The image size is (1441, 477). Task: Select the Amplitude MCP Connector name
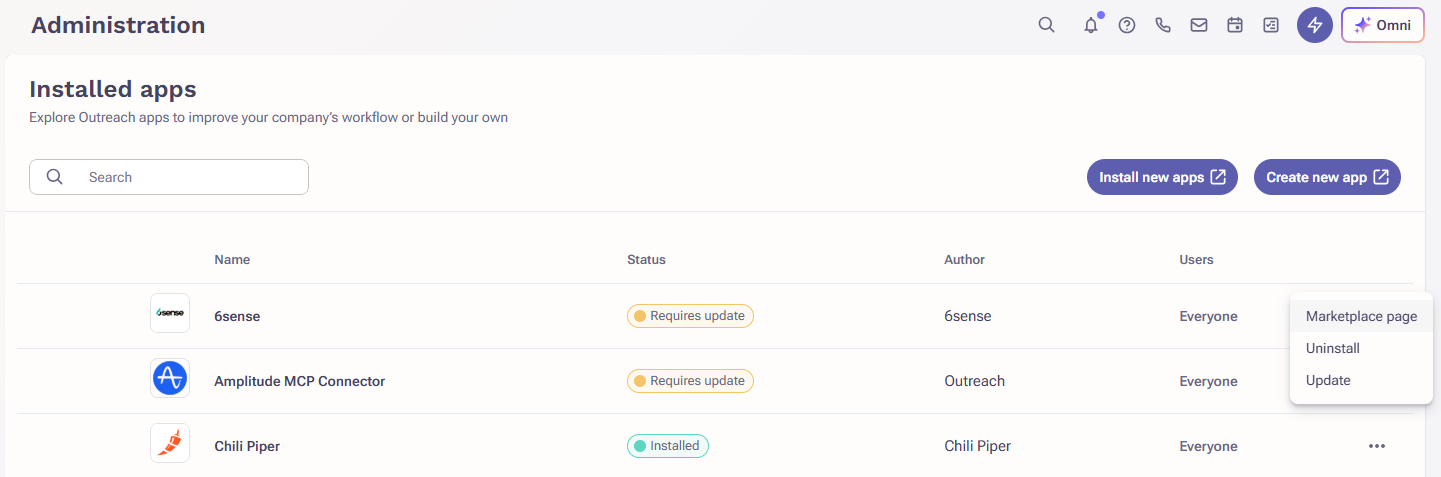pos(299,381)
